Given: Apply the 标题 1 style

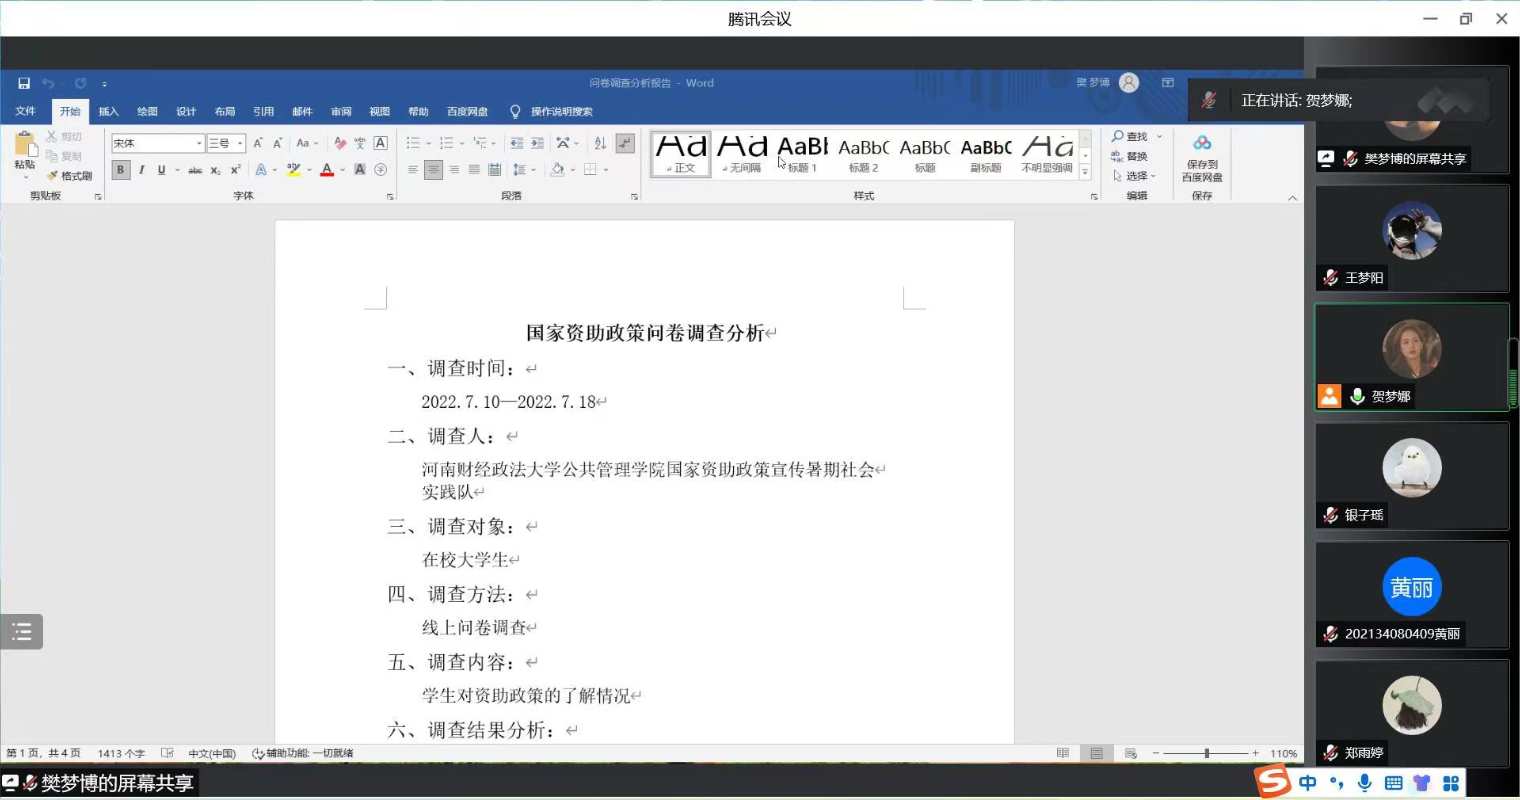Looking at the screenshot, I should 802,154.
